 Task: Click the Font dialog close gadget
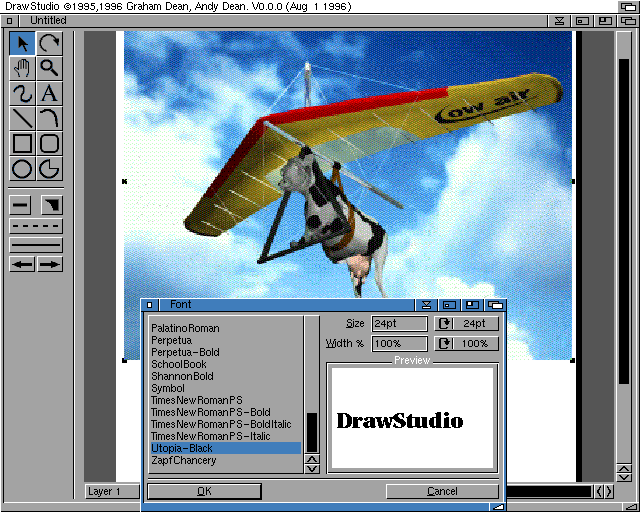tap(149, 305)
